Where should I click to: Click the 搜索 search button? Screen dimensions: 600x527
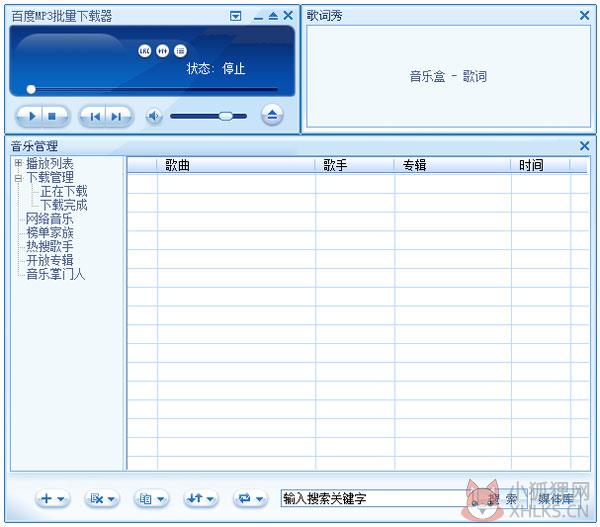(x=504, y=499)
